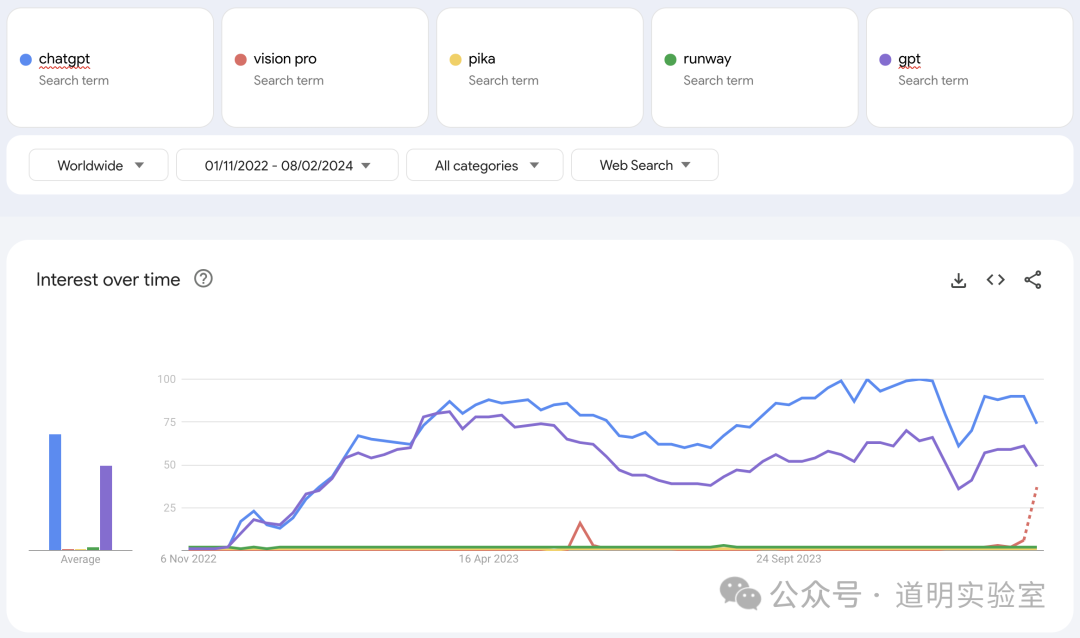This screenshot has width=1080, height=638.
Task: Click the red vision pro spike peak
Action: tap(580, 522)
